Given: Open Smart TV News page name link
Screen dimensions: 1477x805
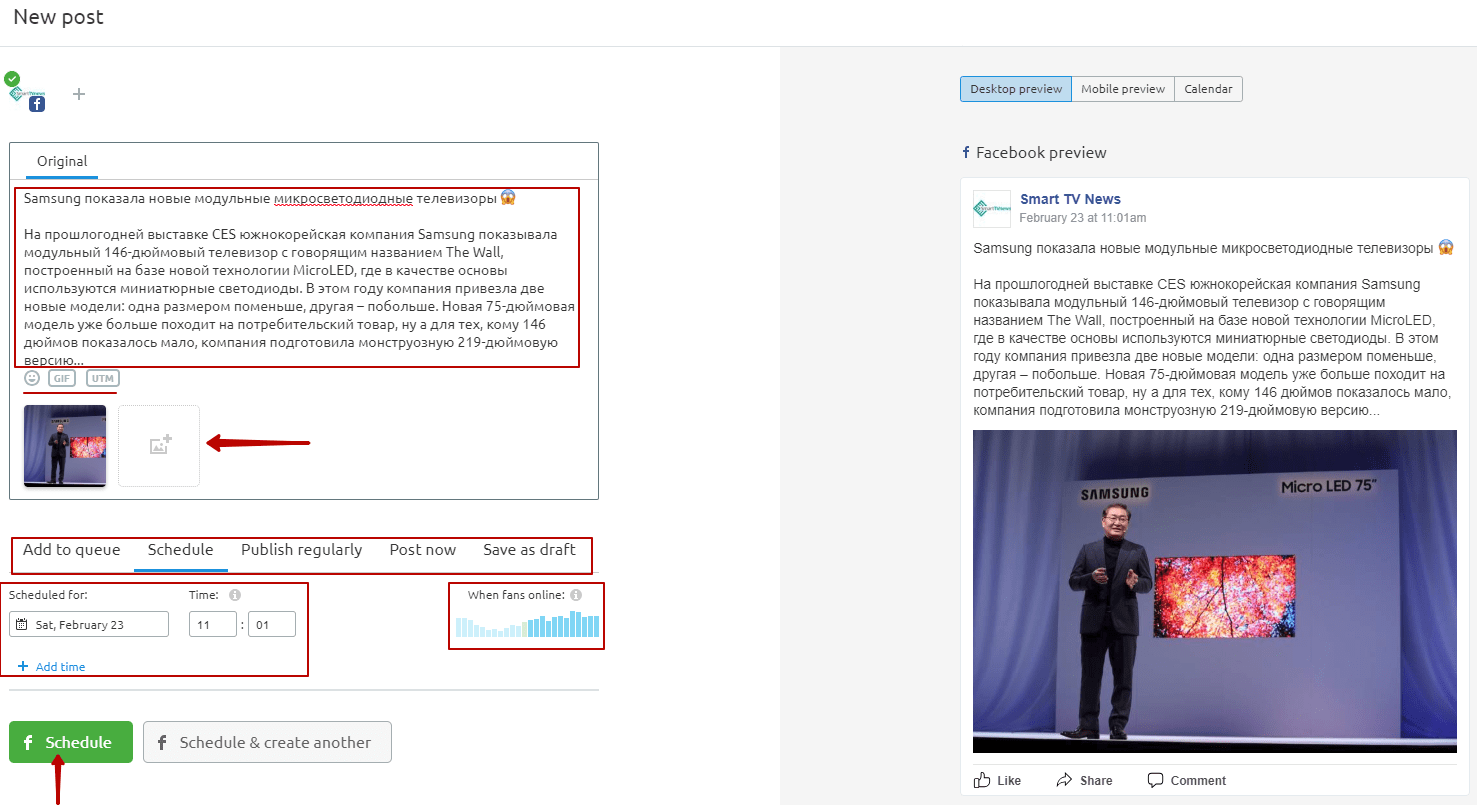Looking at the screenshot, I should coord(1070,199).
